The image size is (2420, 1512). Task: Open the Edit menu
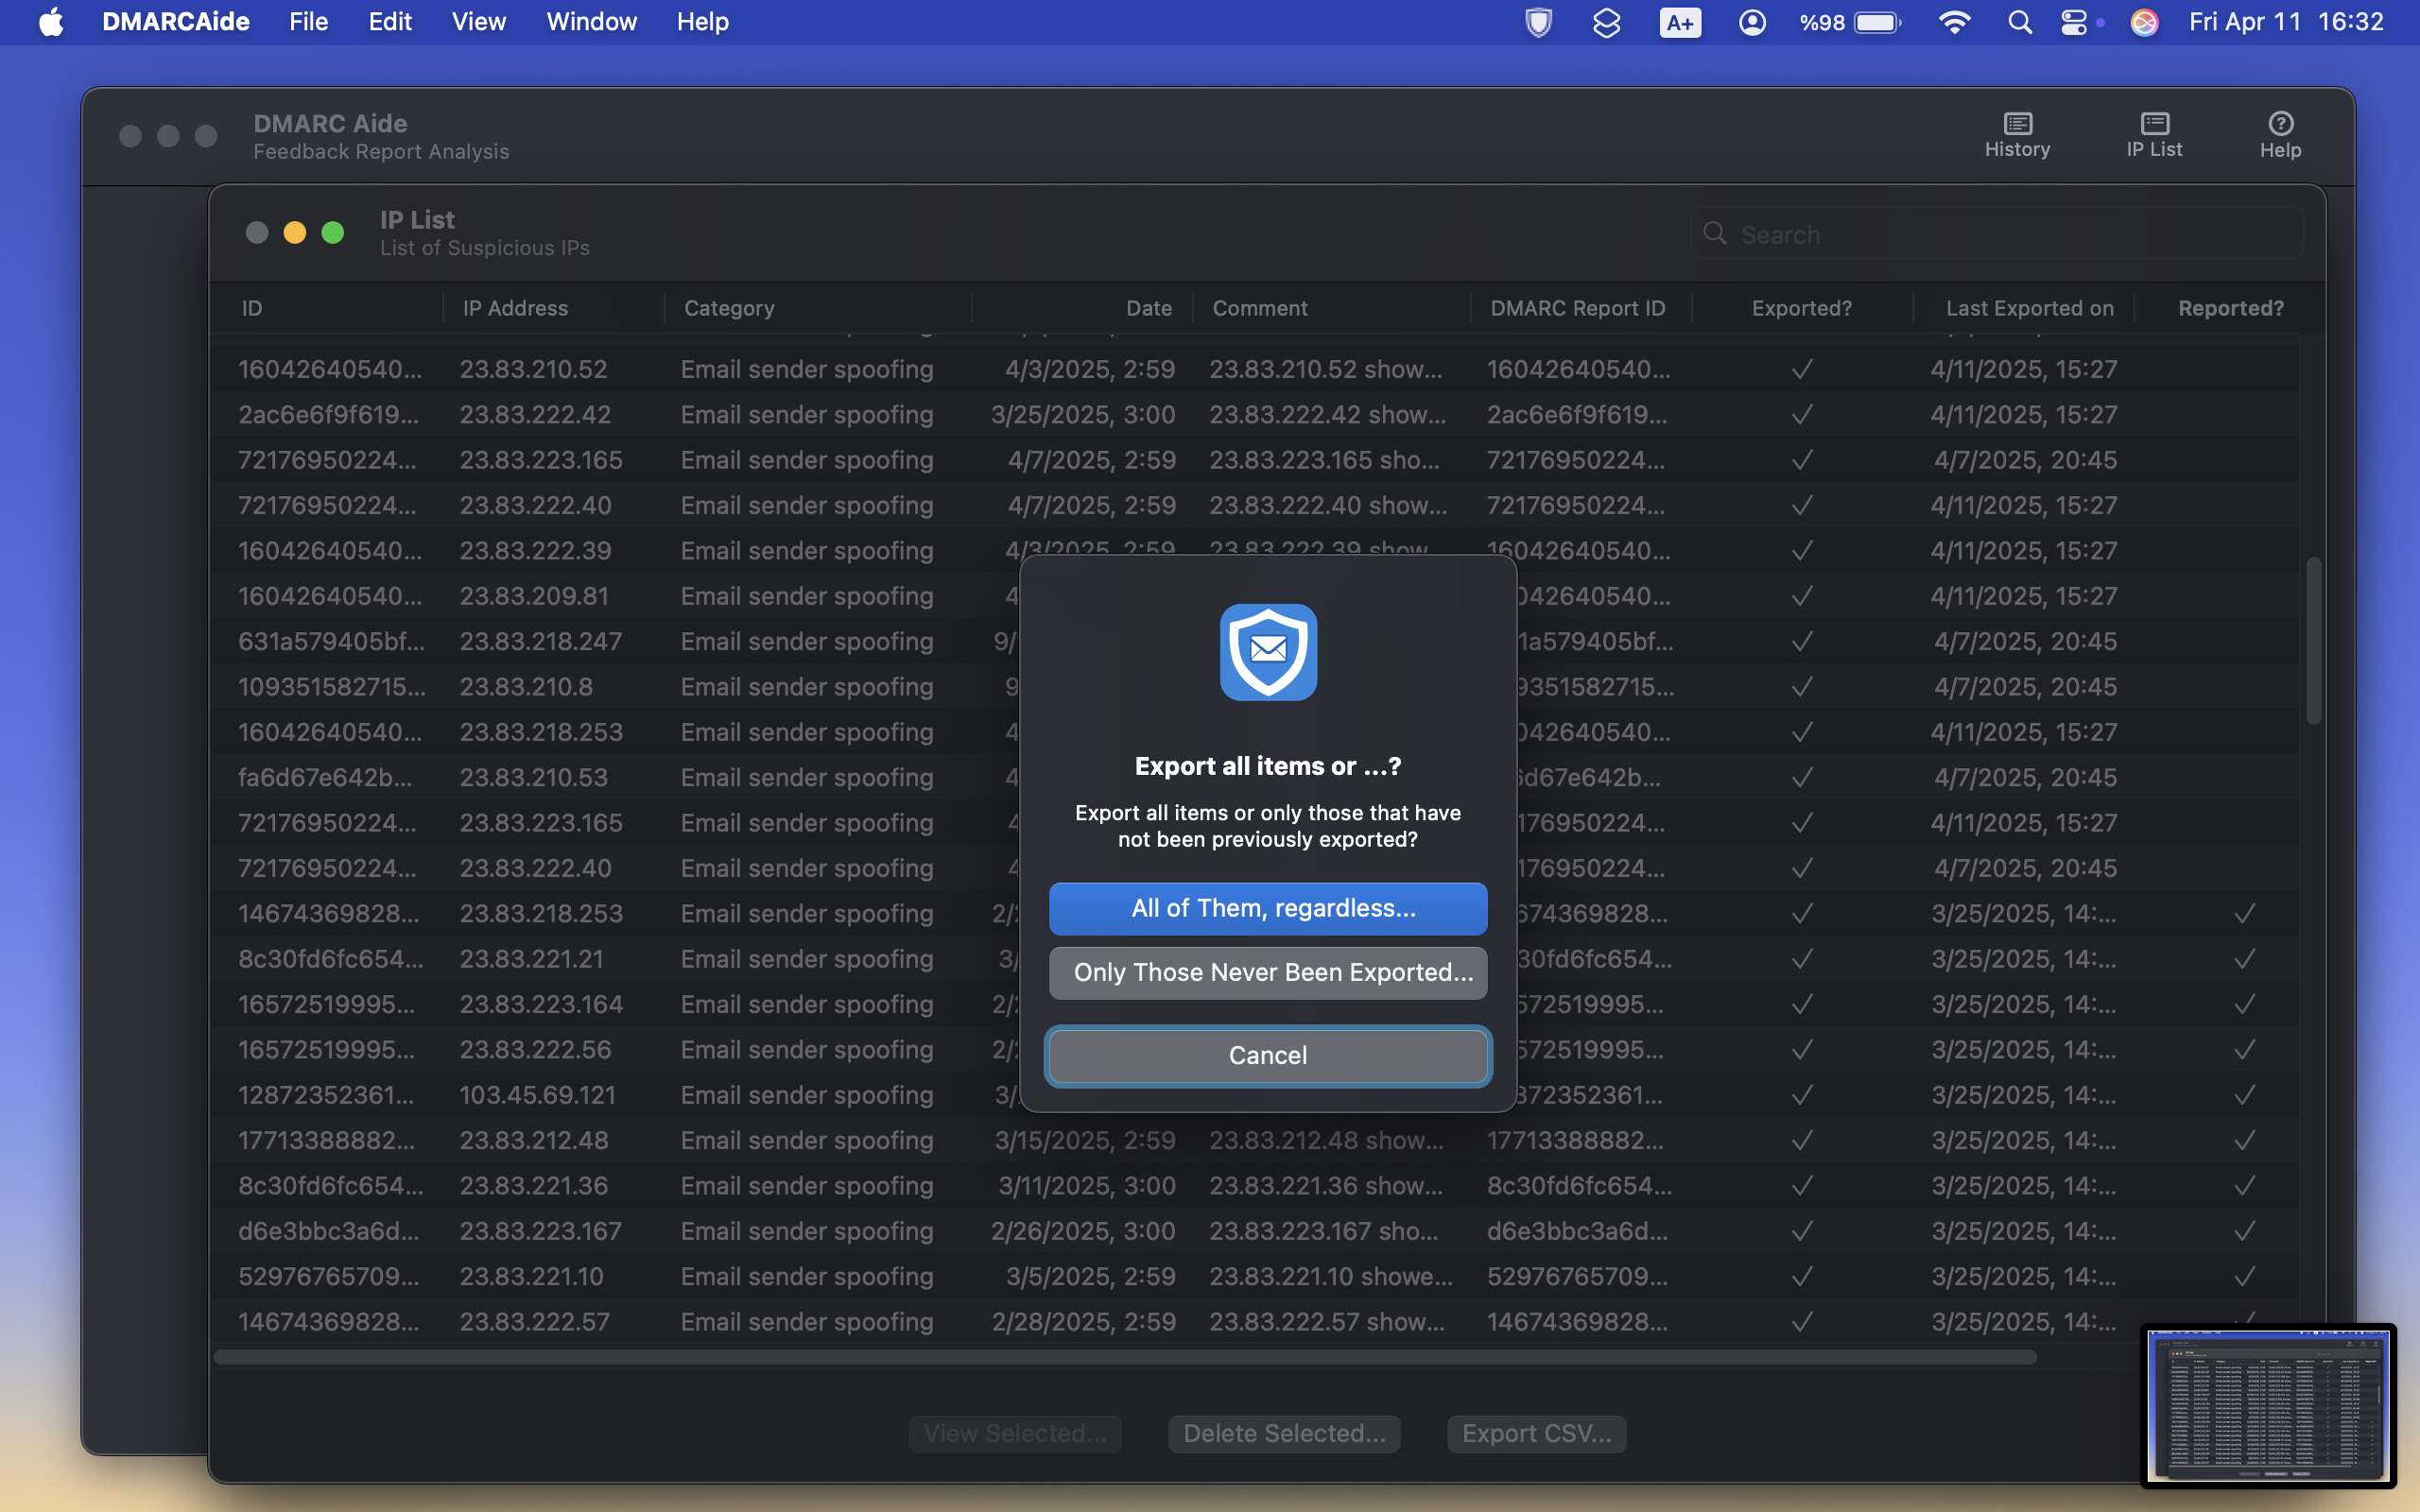coord(389,22)
